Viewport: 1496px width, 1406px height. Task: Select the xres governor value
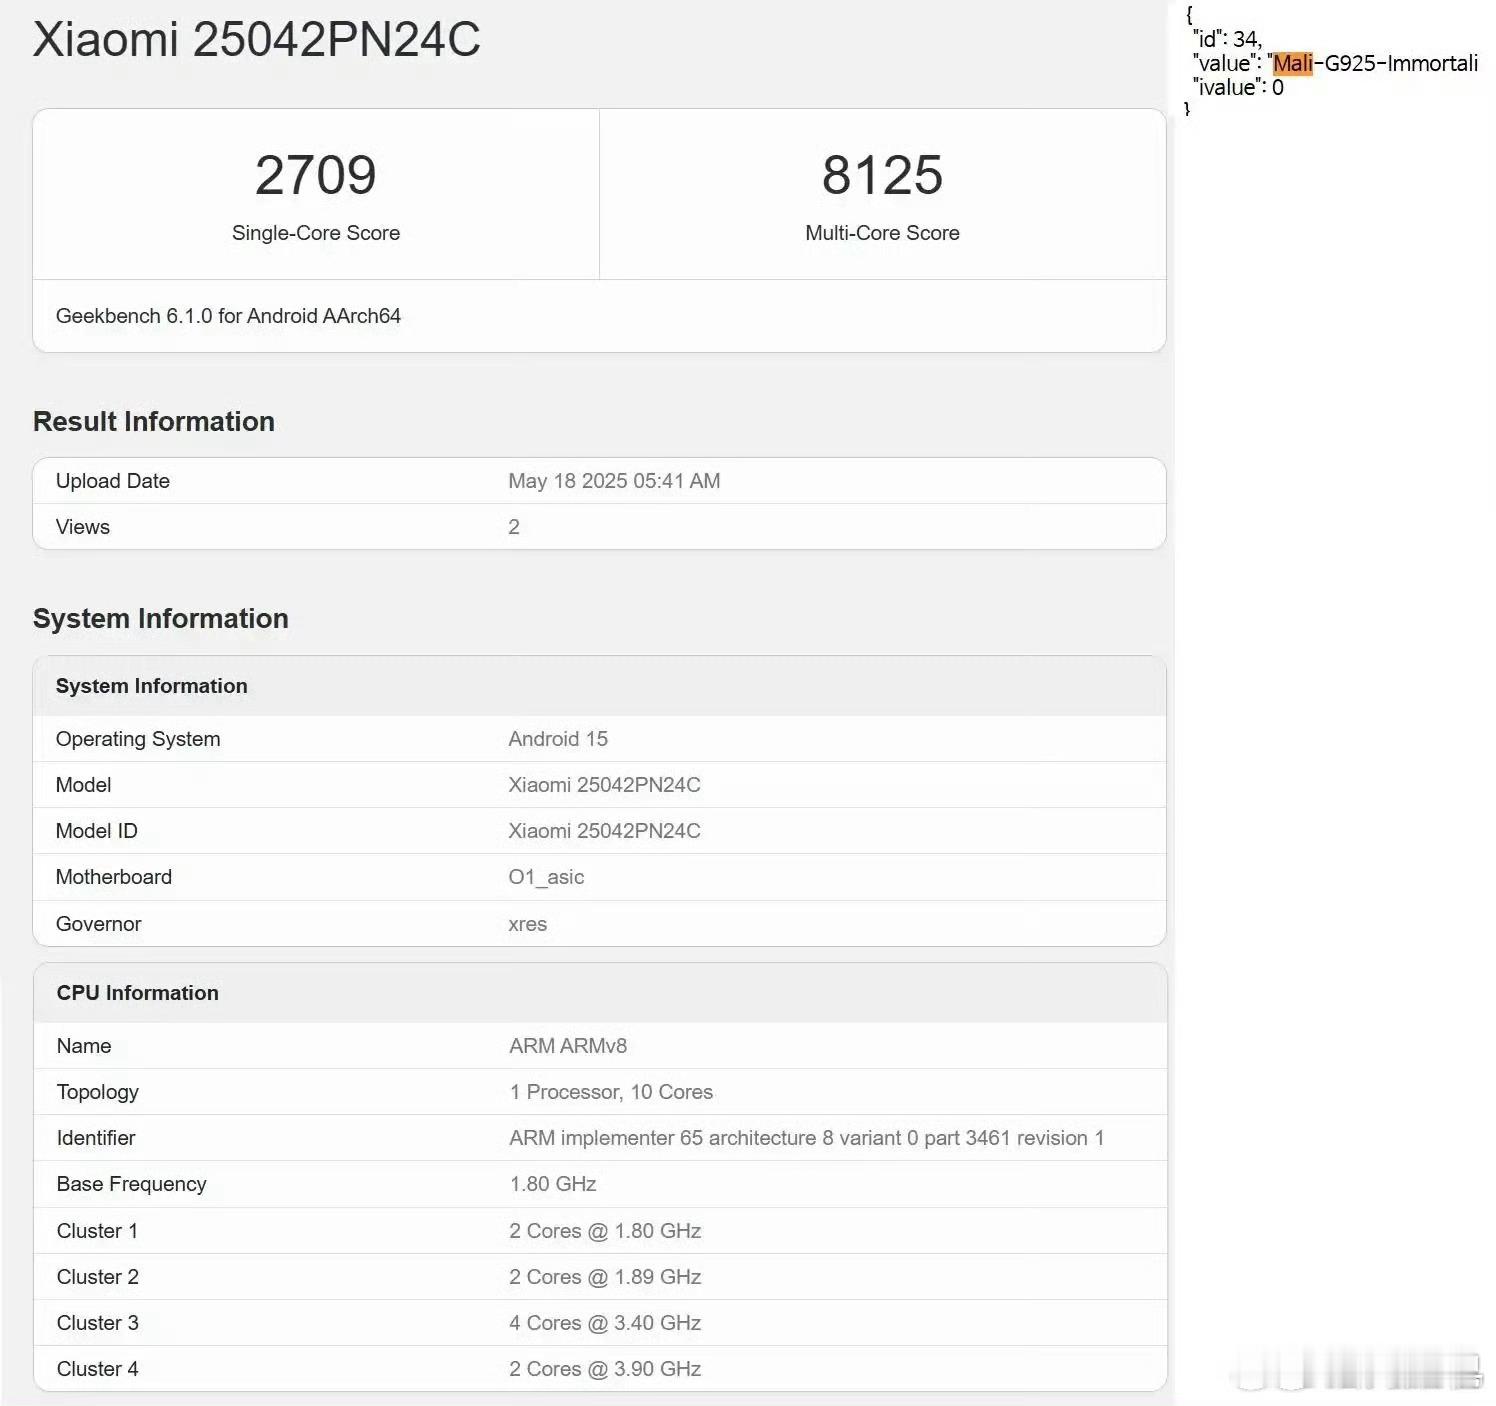(x=528, y=925)
